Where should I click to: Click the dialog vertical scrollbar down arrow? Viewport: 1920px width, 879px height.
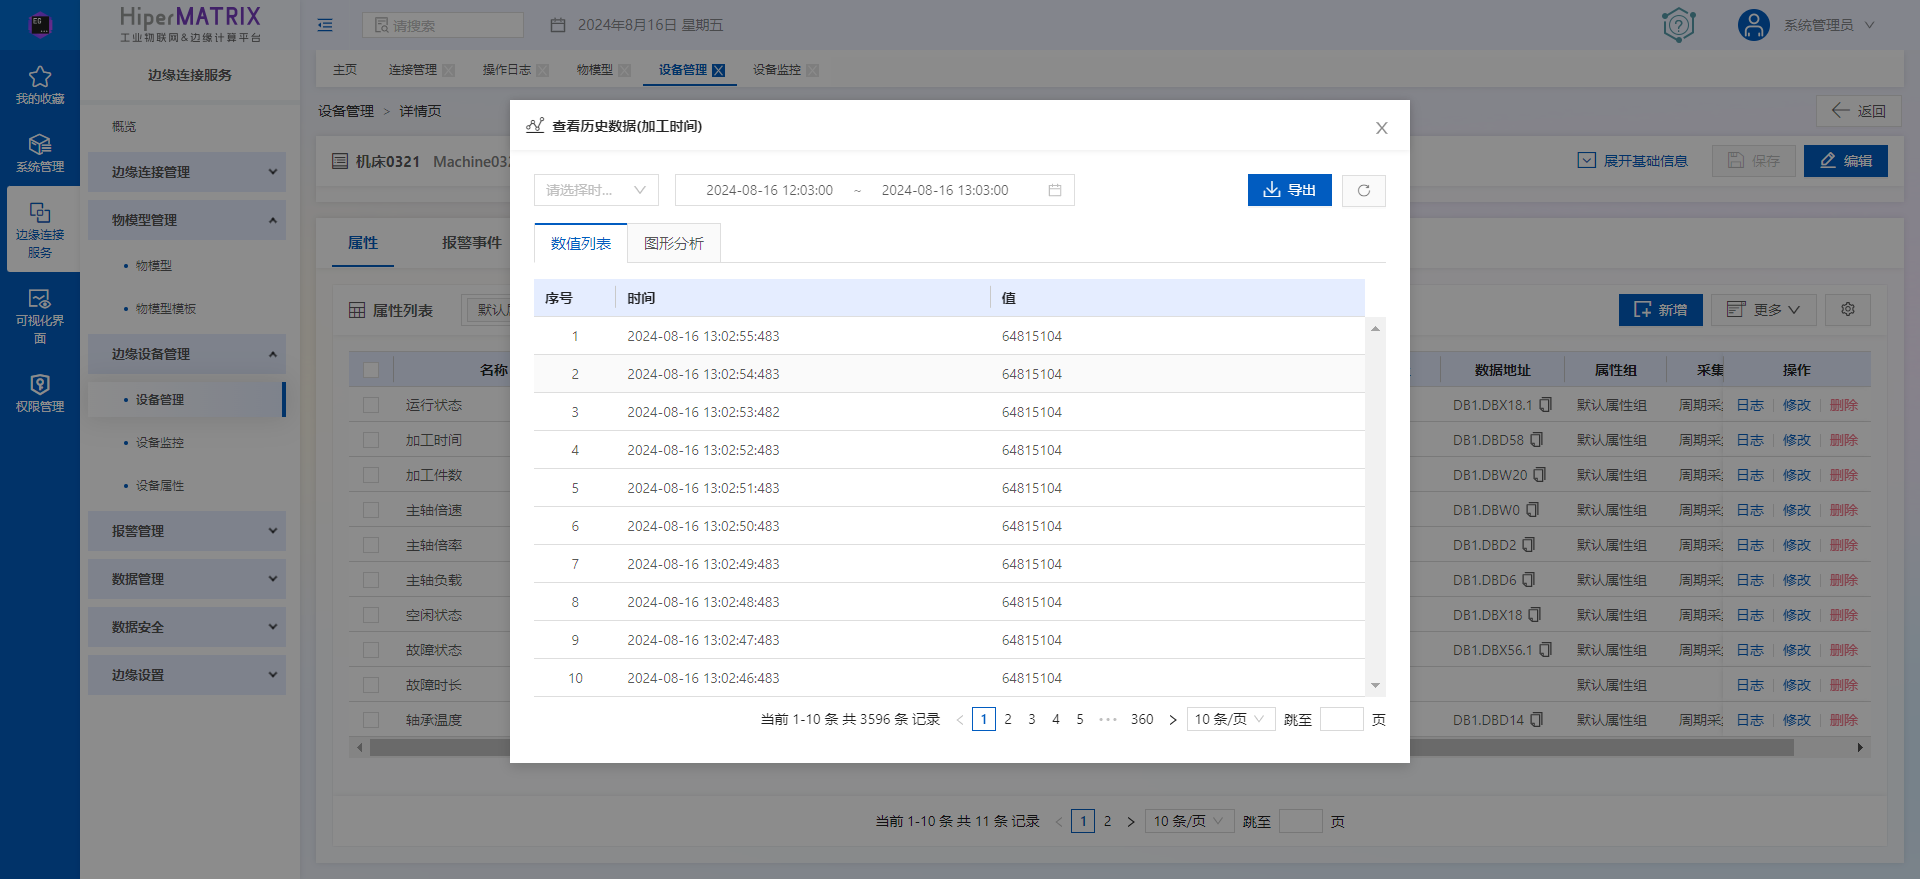click(1375, 685)
